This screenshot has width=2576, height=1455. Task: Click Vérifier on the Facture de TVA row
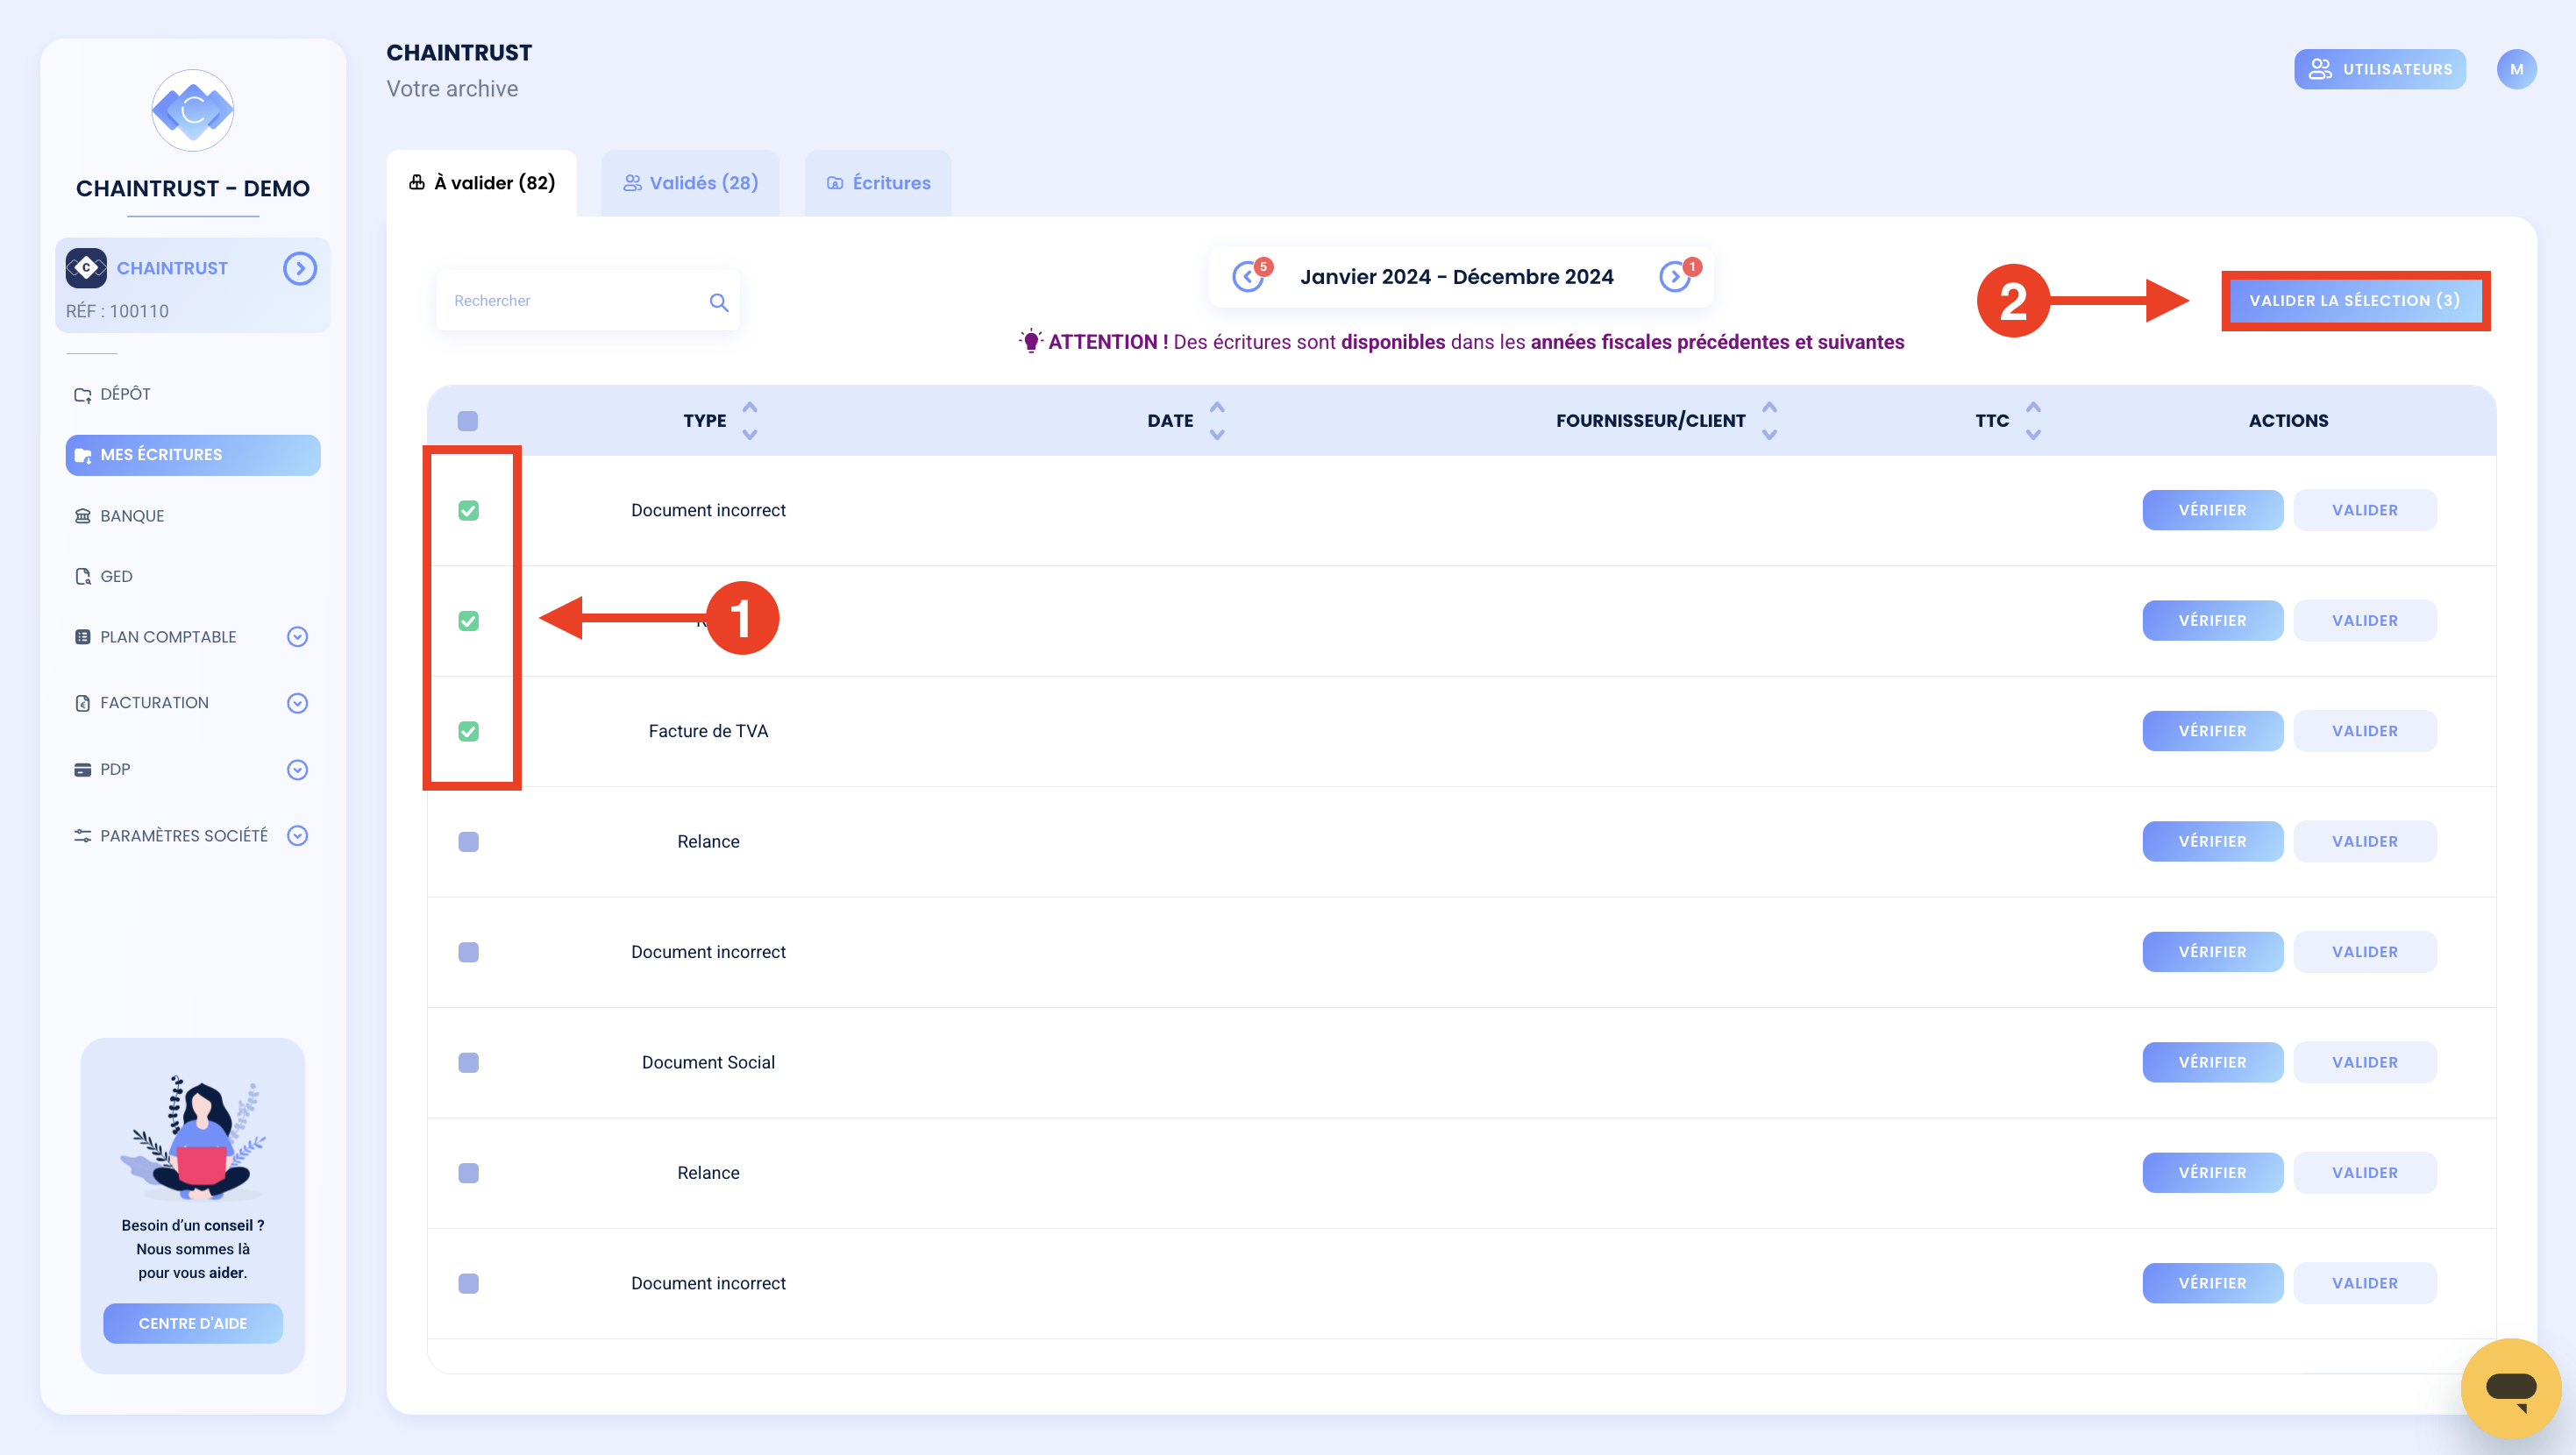click(2212, 732)
